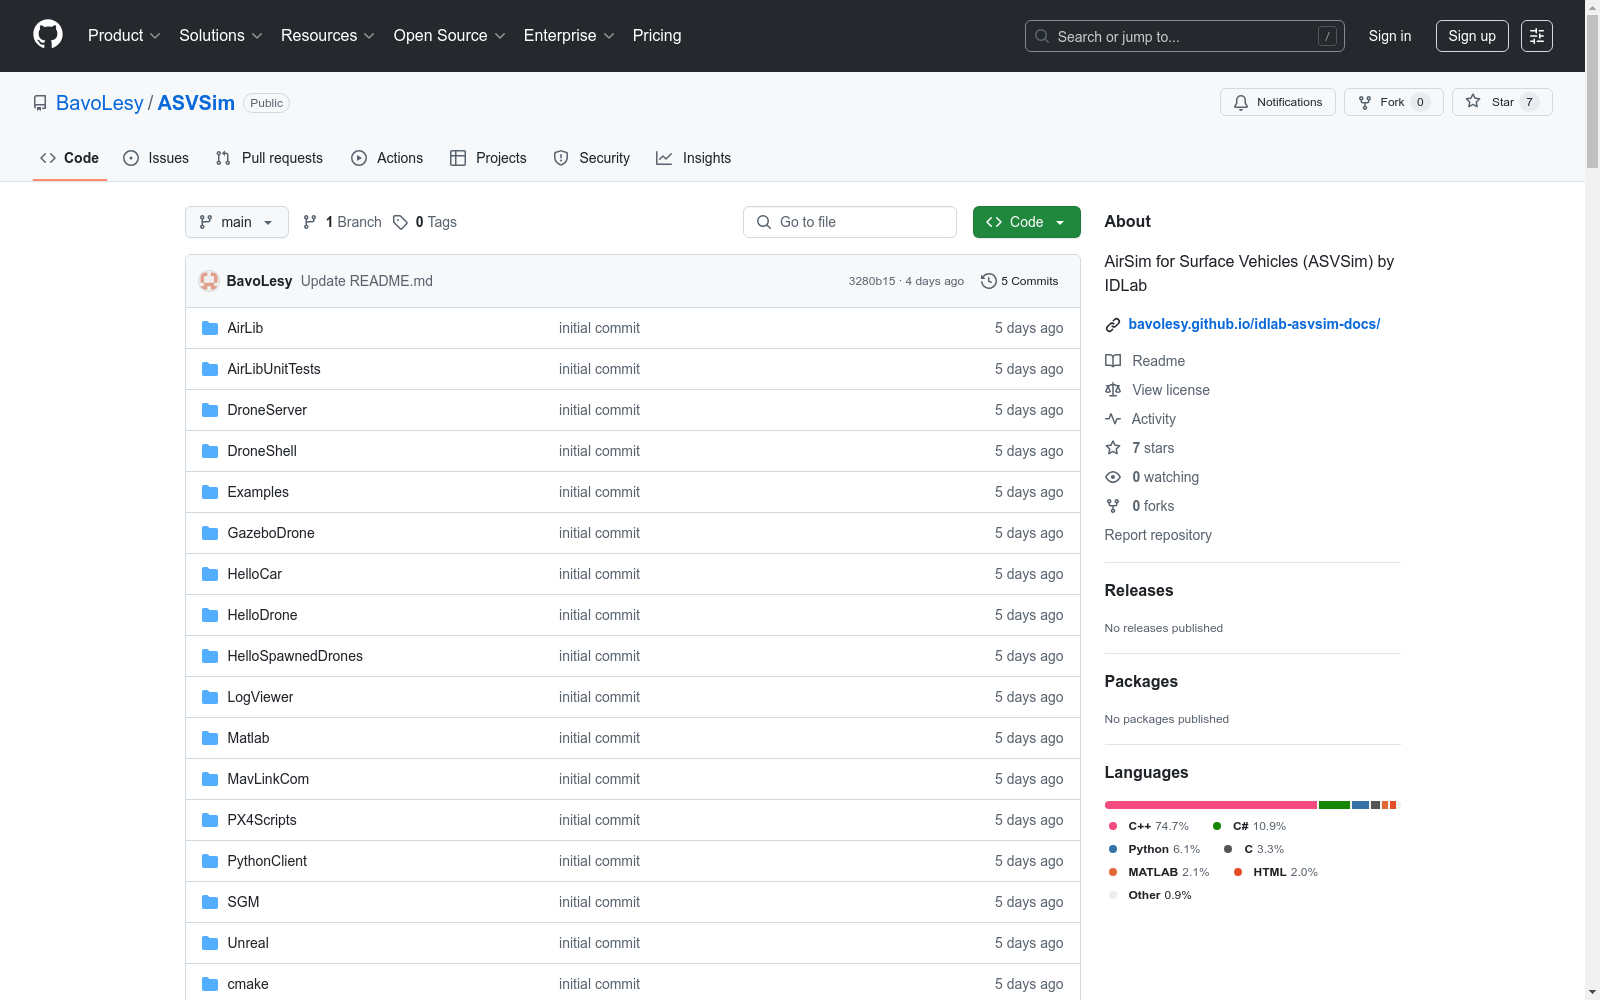
Task: Click the pink C++ language bar segment
Action: [1211, 805]
